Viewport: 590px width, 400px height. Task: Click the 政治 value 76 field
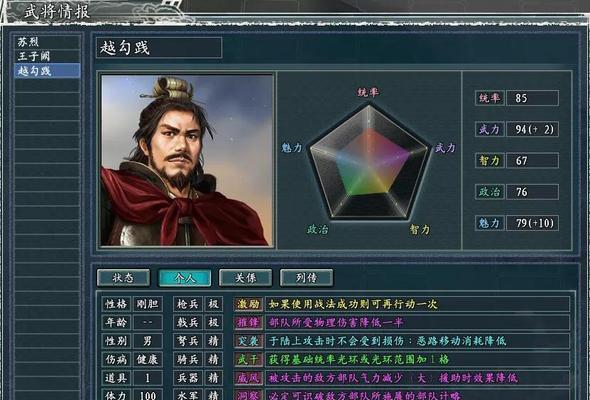coord(532,192)
